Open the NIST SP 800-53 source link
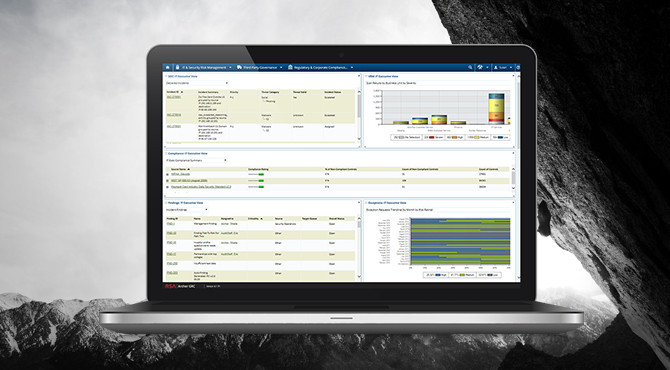Viewport: 670px width, 370px height. click(x=189, y=181)
